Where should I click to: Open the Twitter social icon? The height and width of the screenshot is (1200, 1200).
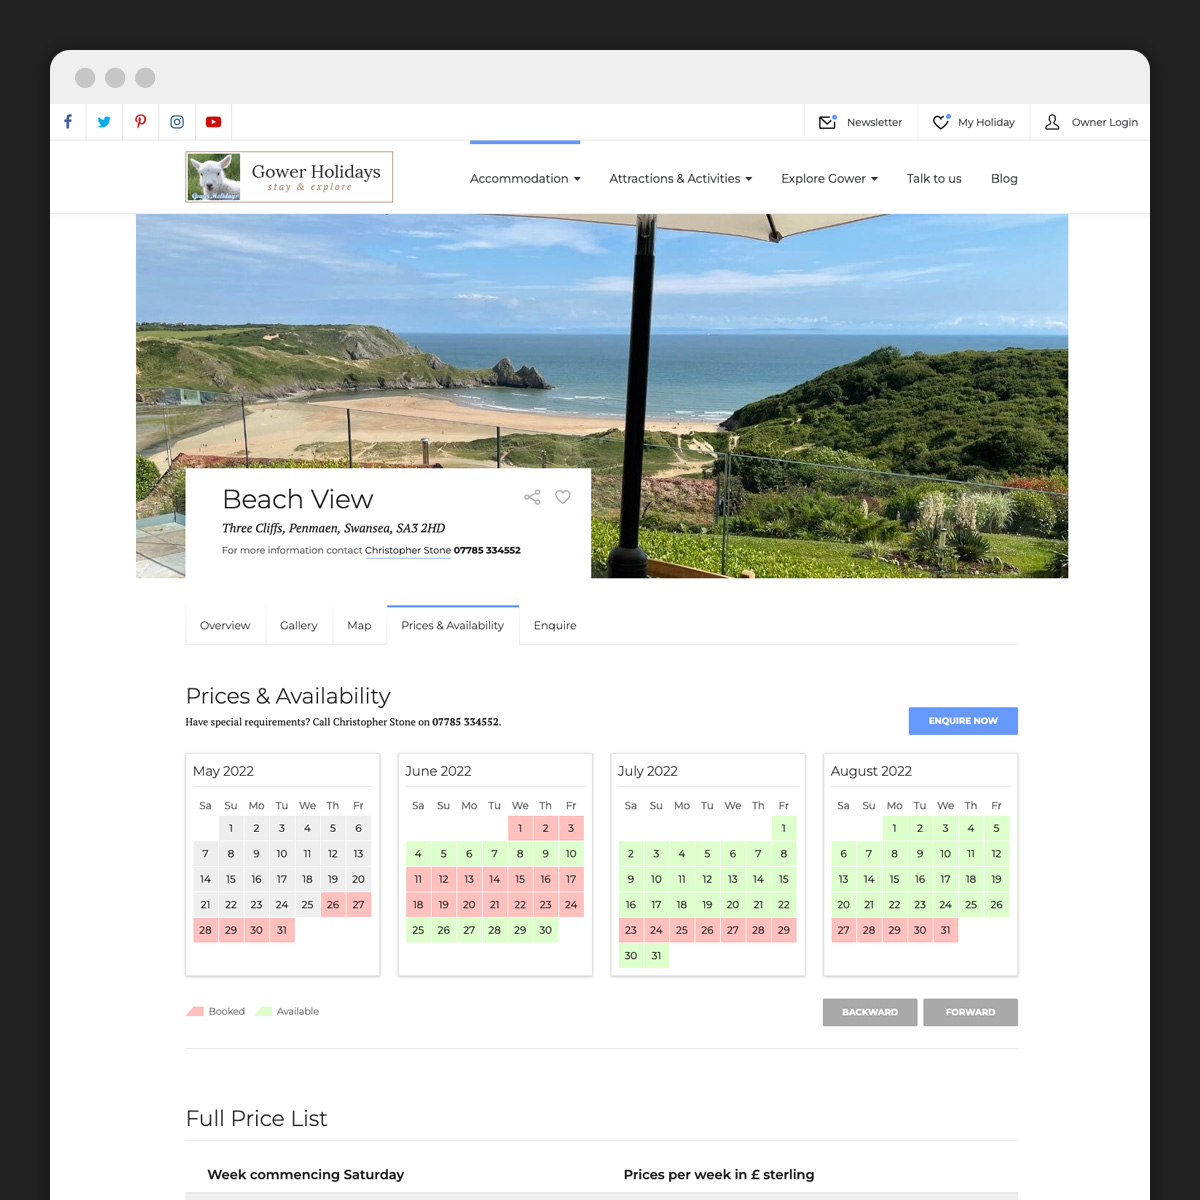104,122
